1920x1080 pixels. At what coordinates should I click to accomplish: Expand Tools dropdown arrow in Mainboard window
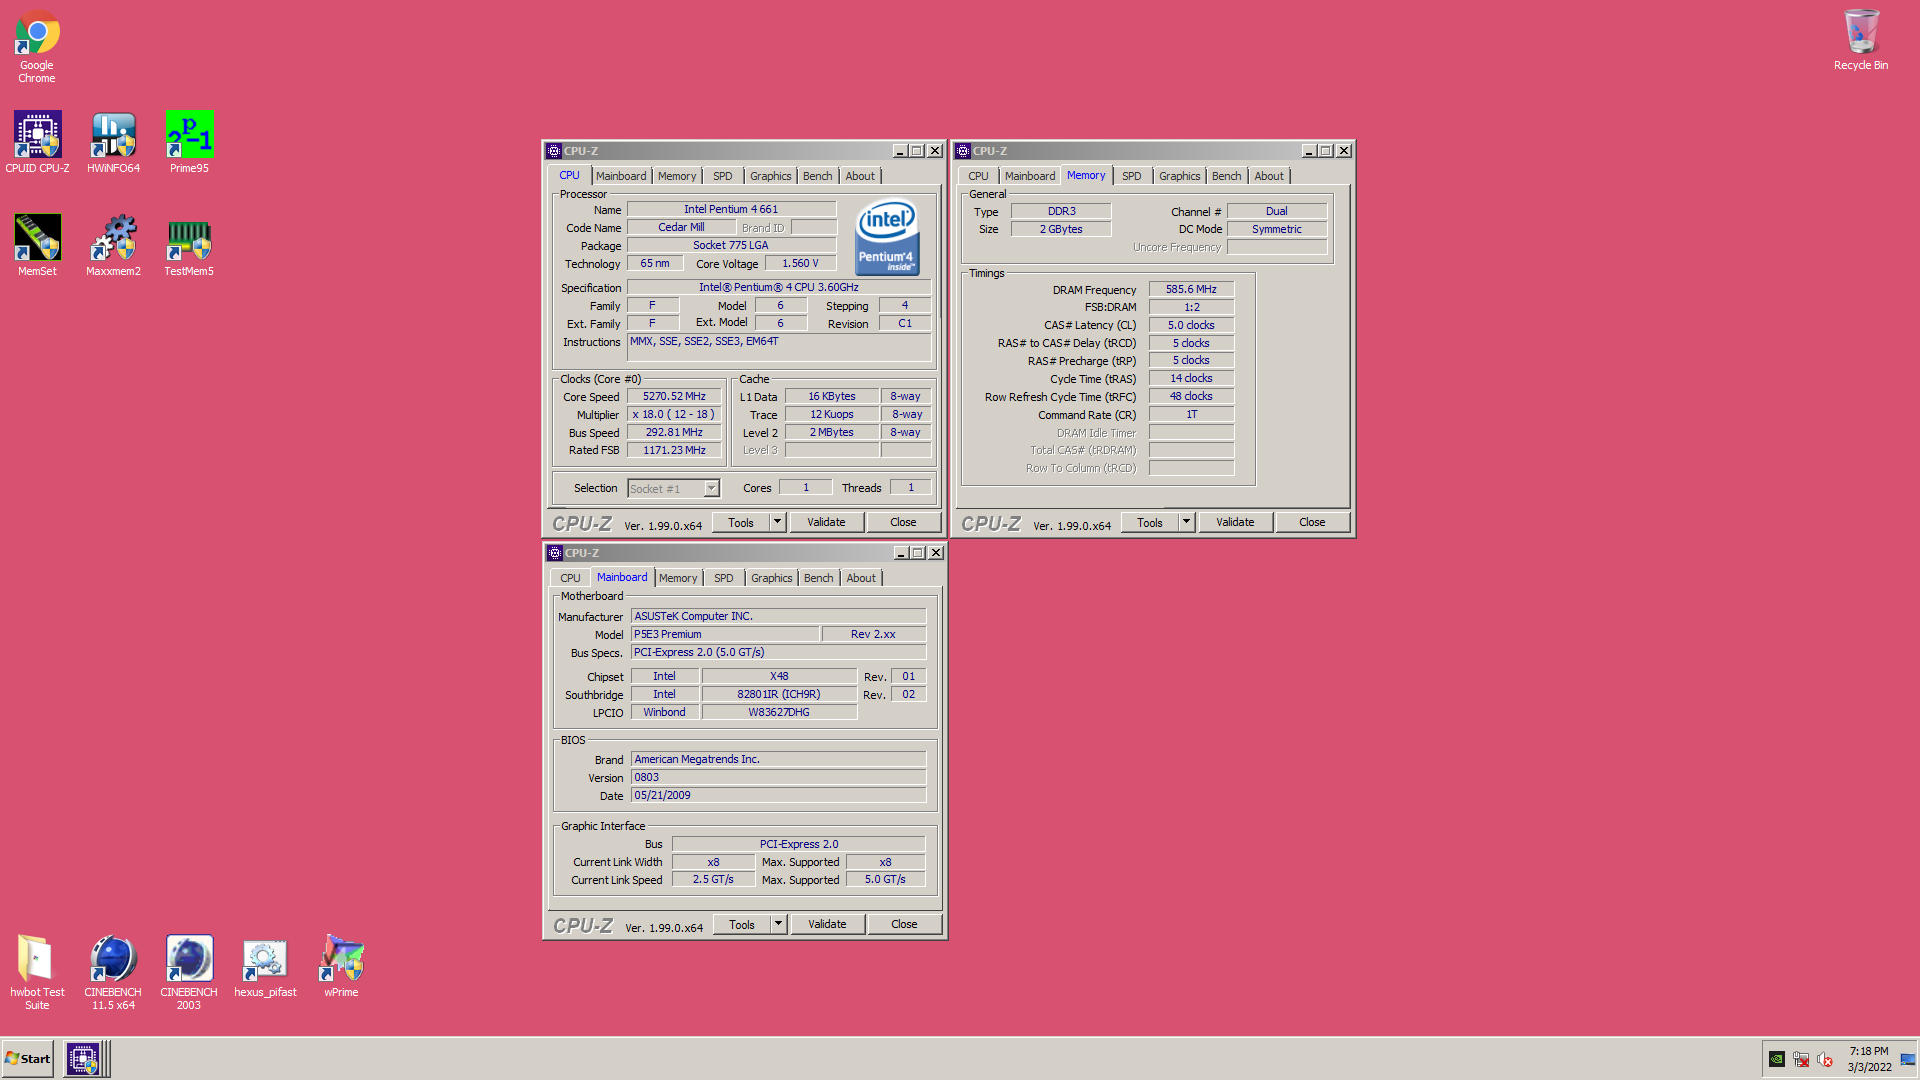point(778,924)
